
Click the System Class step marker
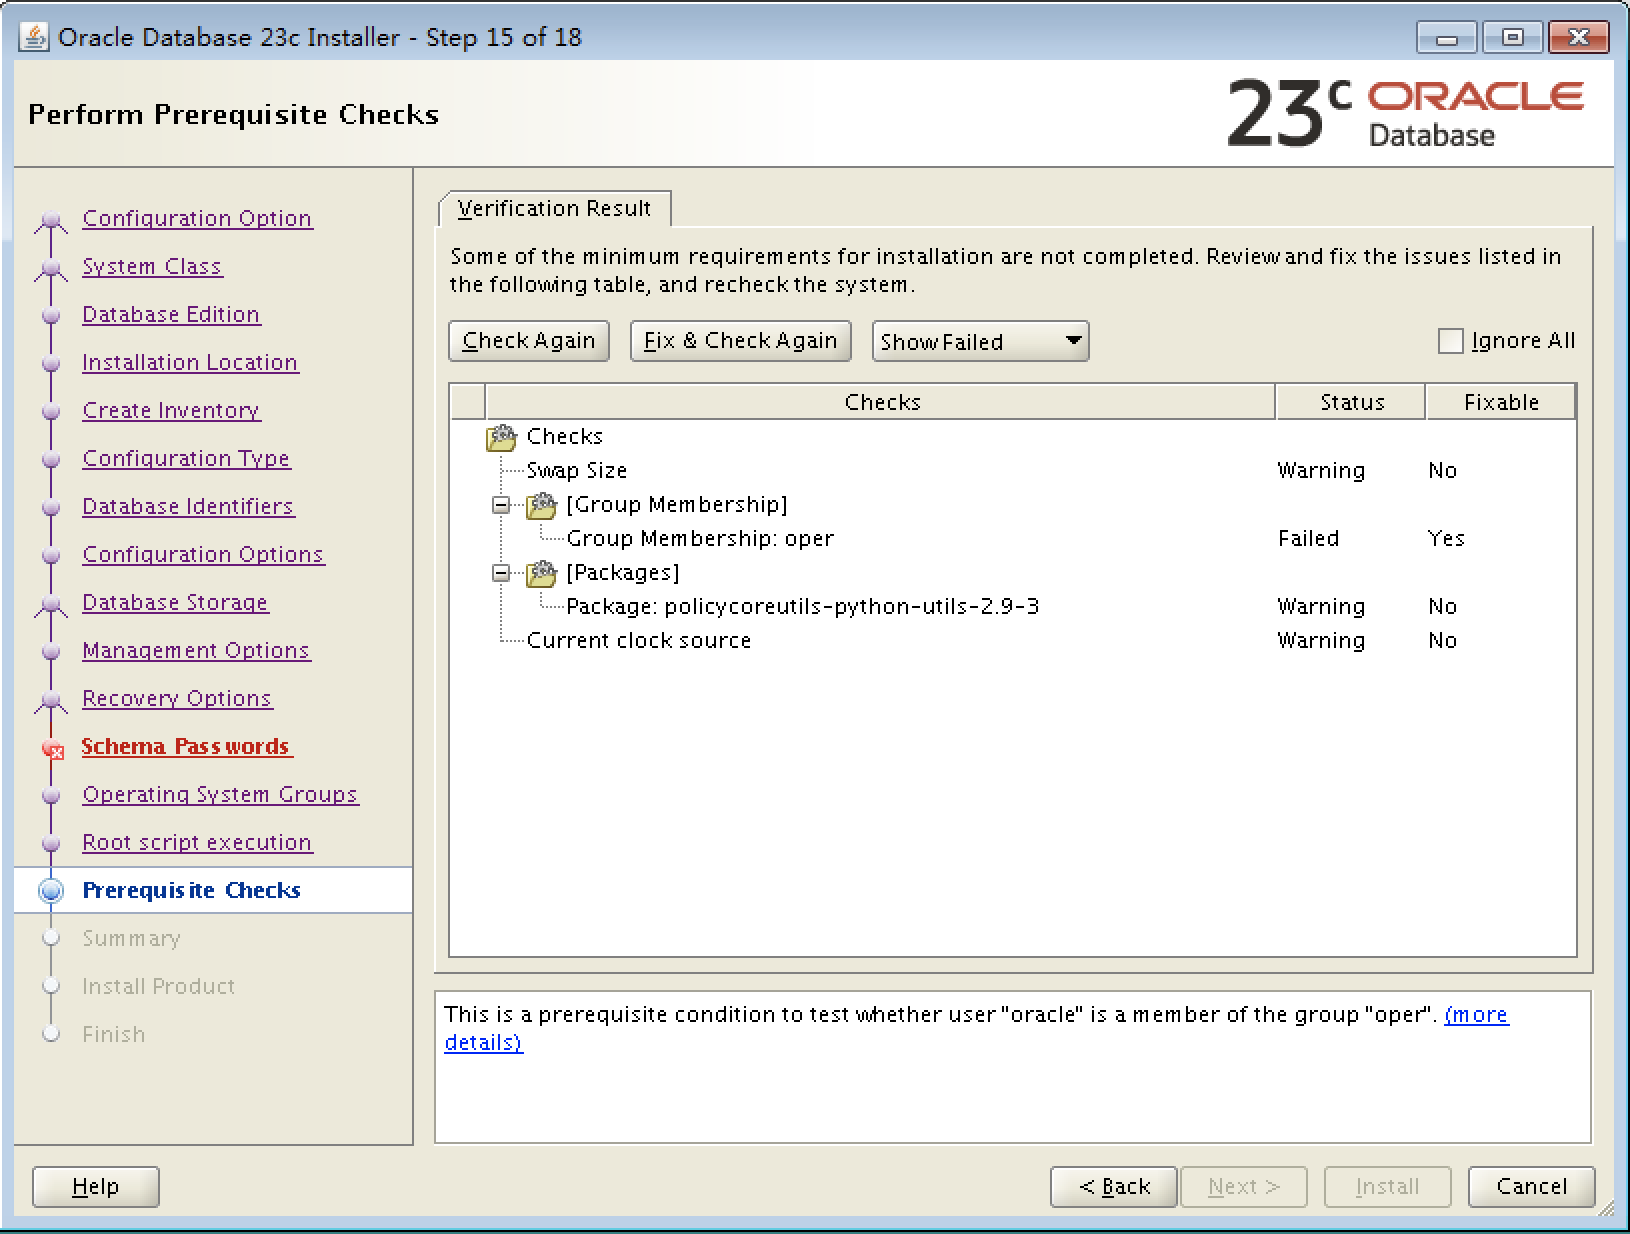tap(51, 268)
